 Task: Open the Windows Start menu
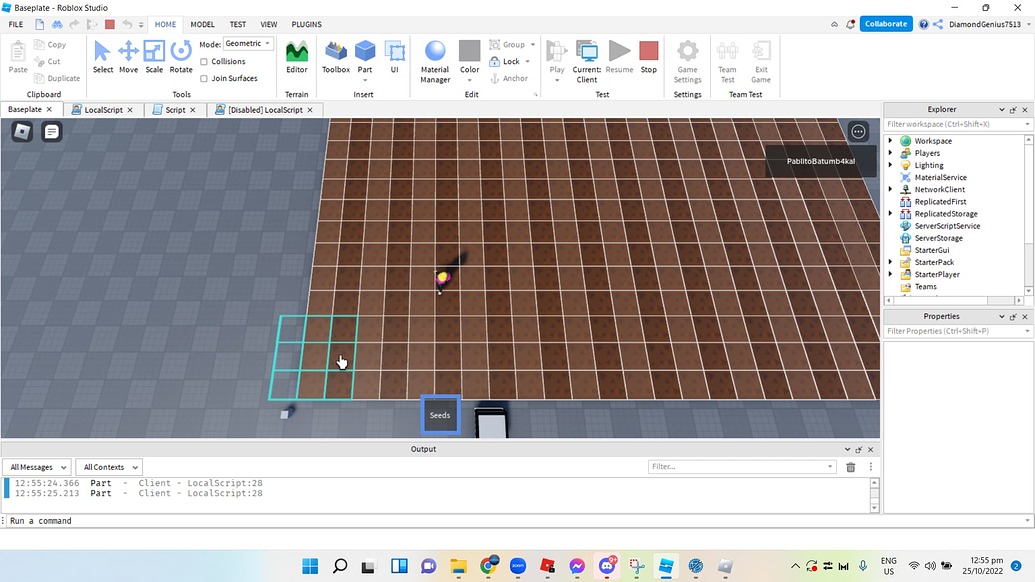point(310,566)
